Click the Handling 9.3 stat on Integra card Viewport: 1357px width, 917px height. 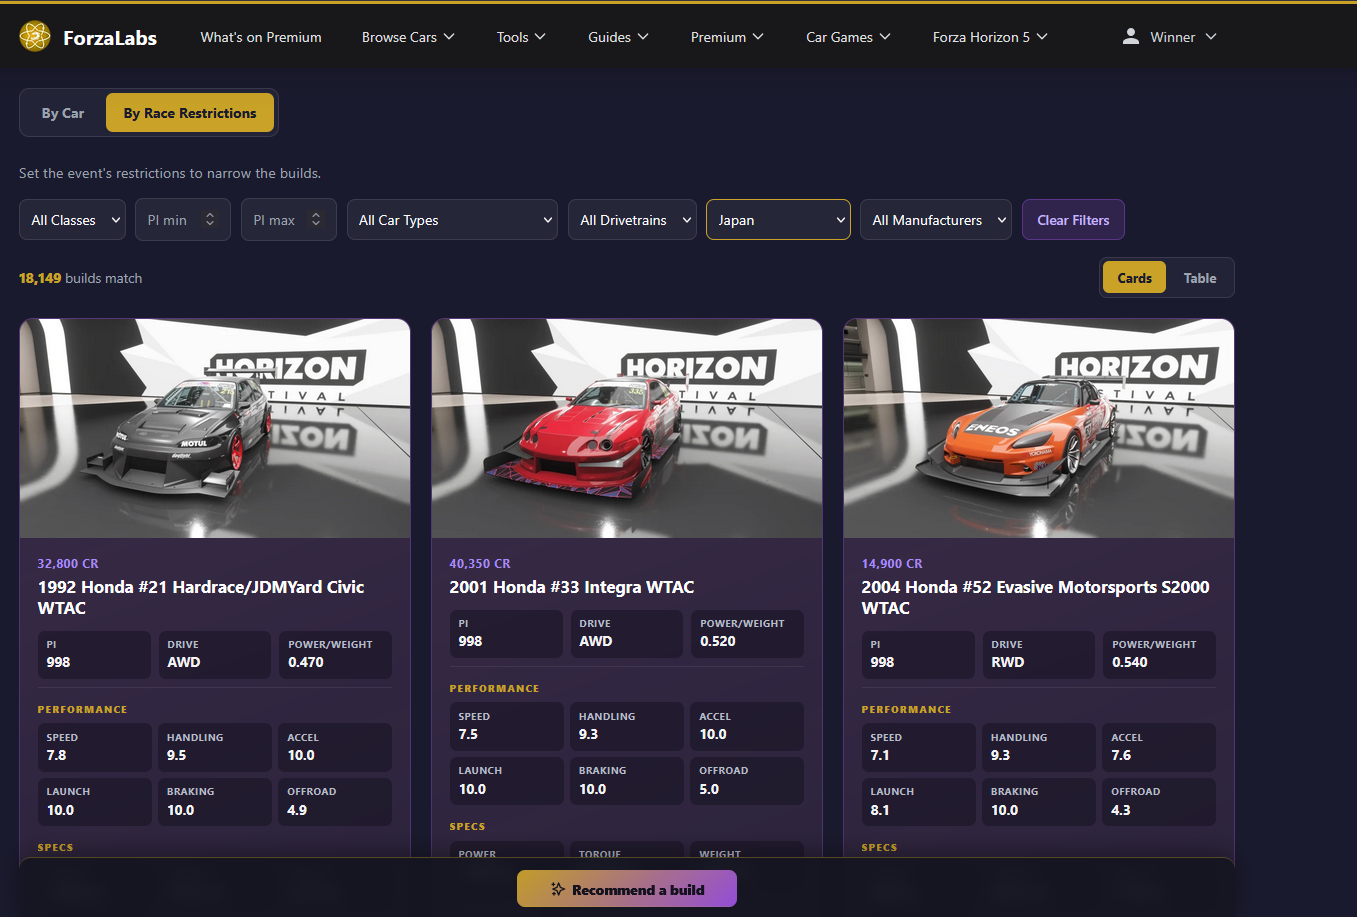pos(627,726)
